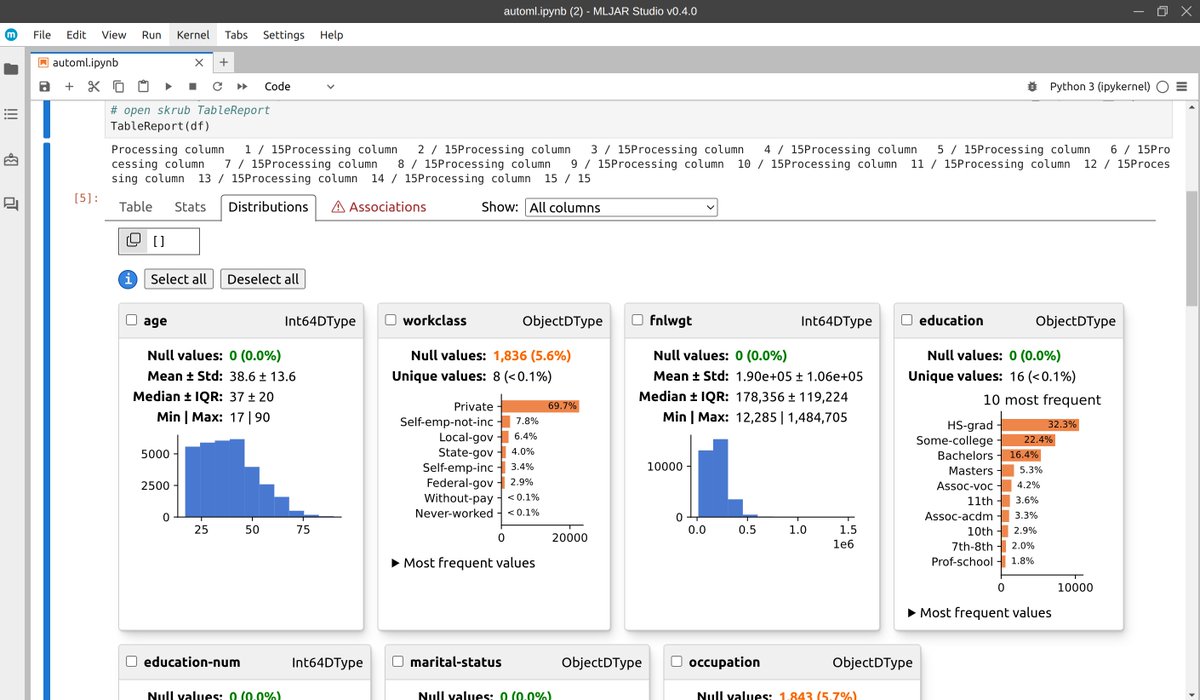Save the automl.ipynb notebook

pos(44,86)
